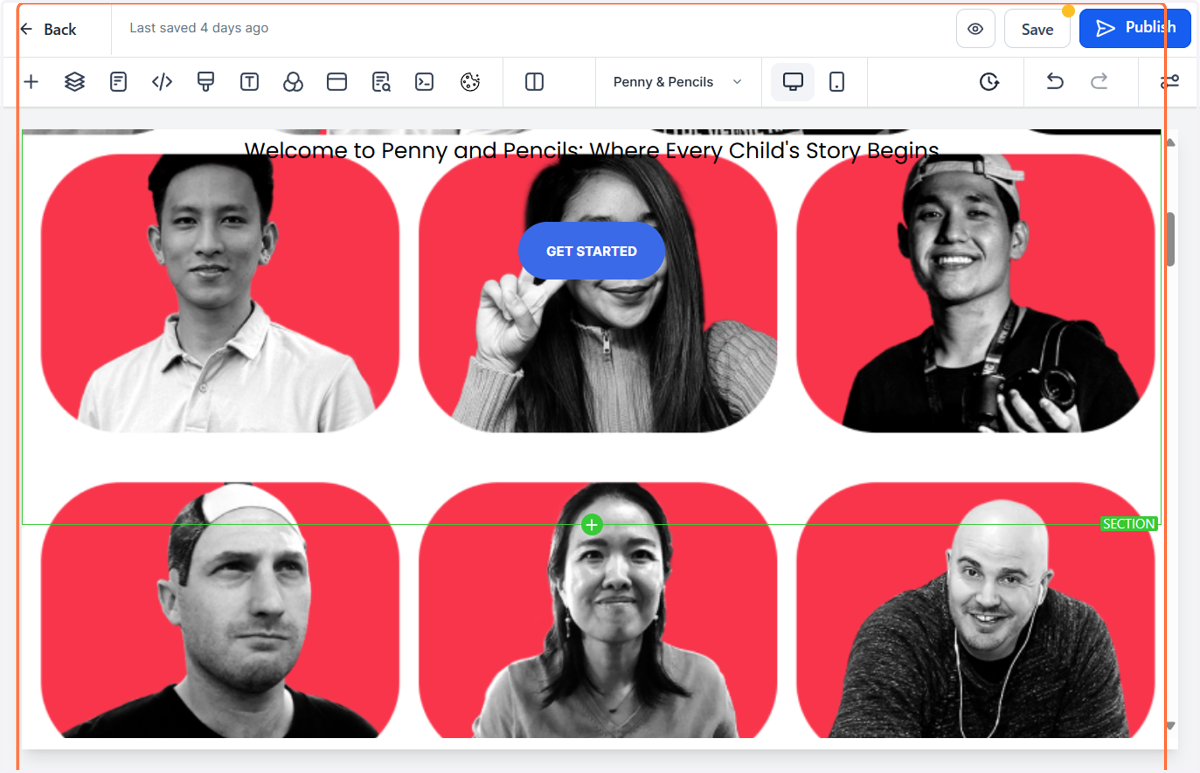1200x773 pixels.
Task: Toggle the split panel layout icon
Action: 534,82
